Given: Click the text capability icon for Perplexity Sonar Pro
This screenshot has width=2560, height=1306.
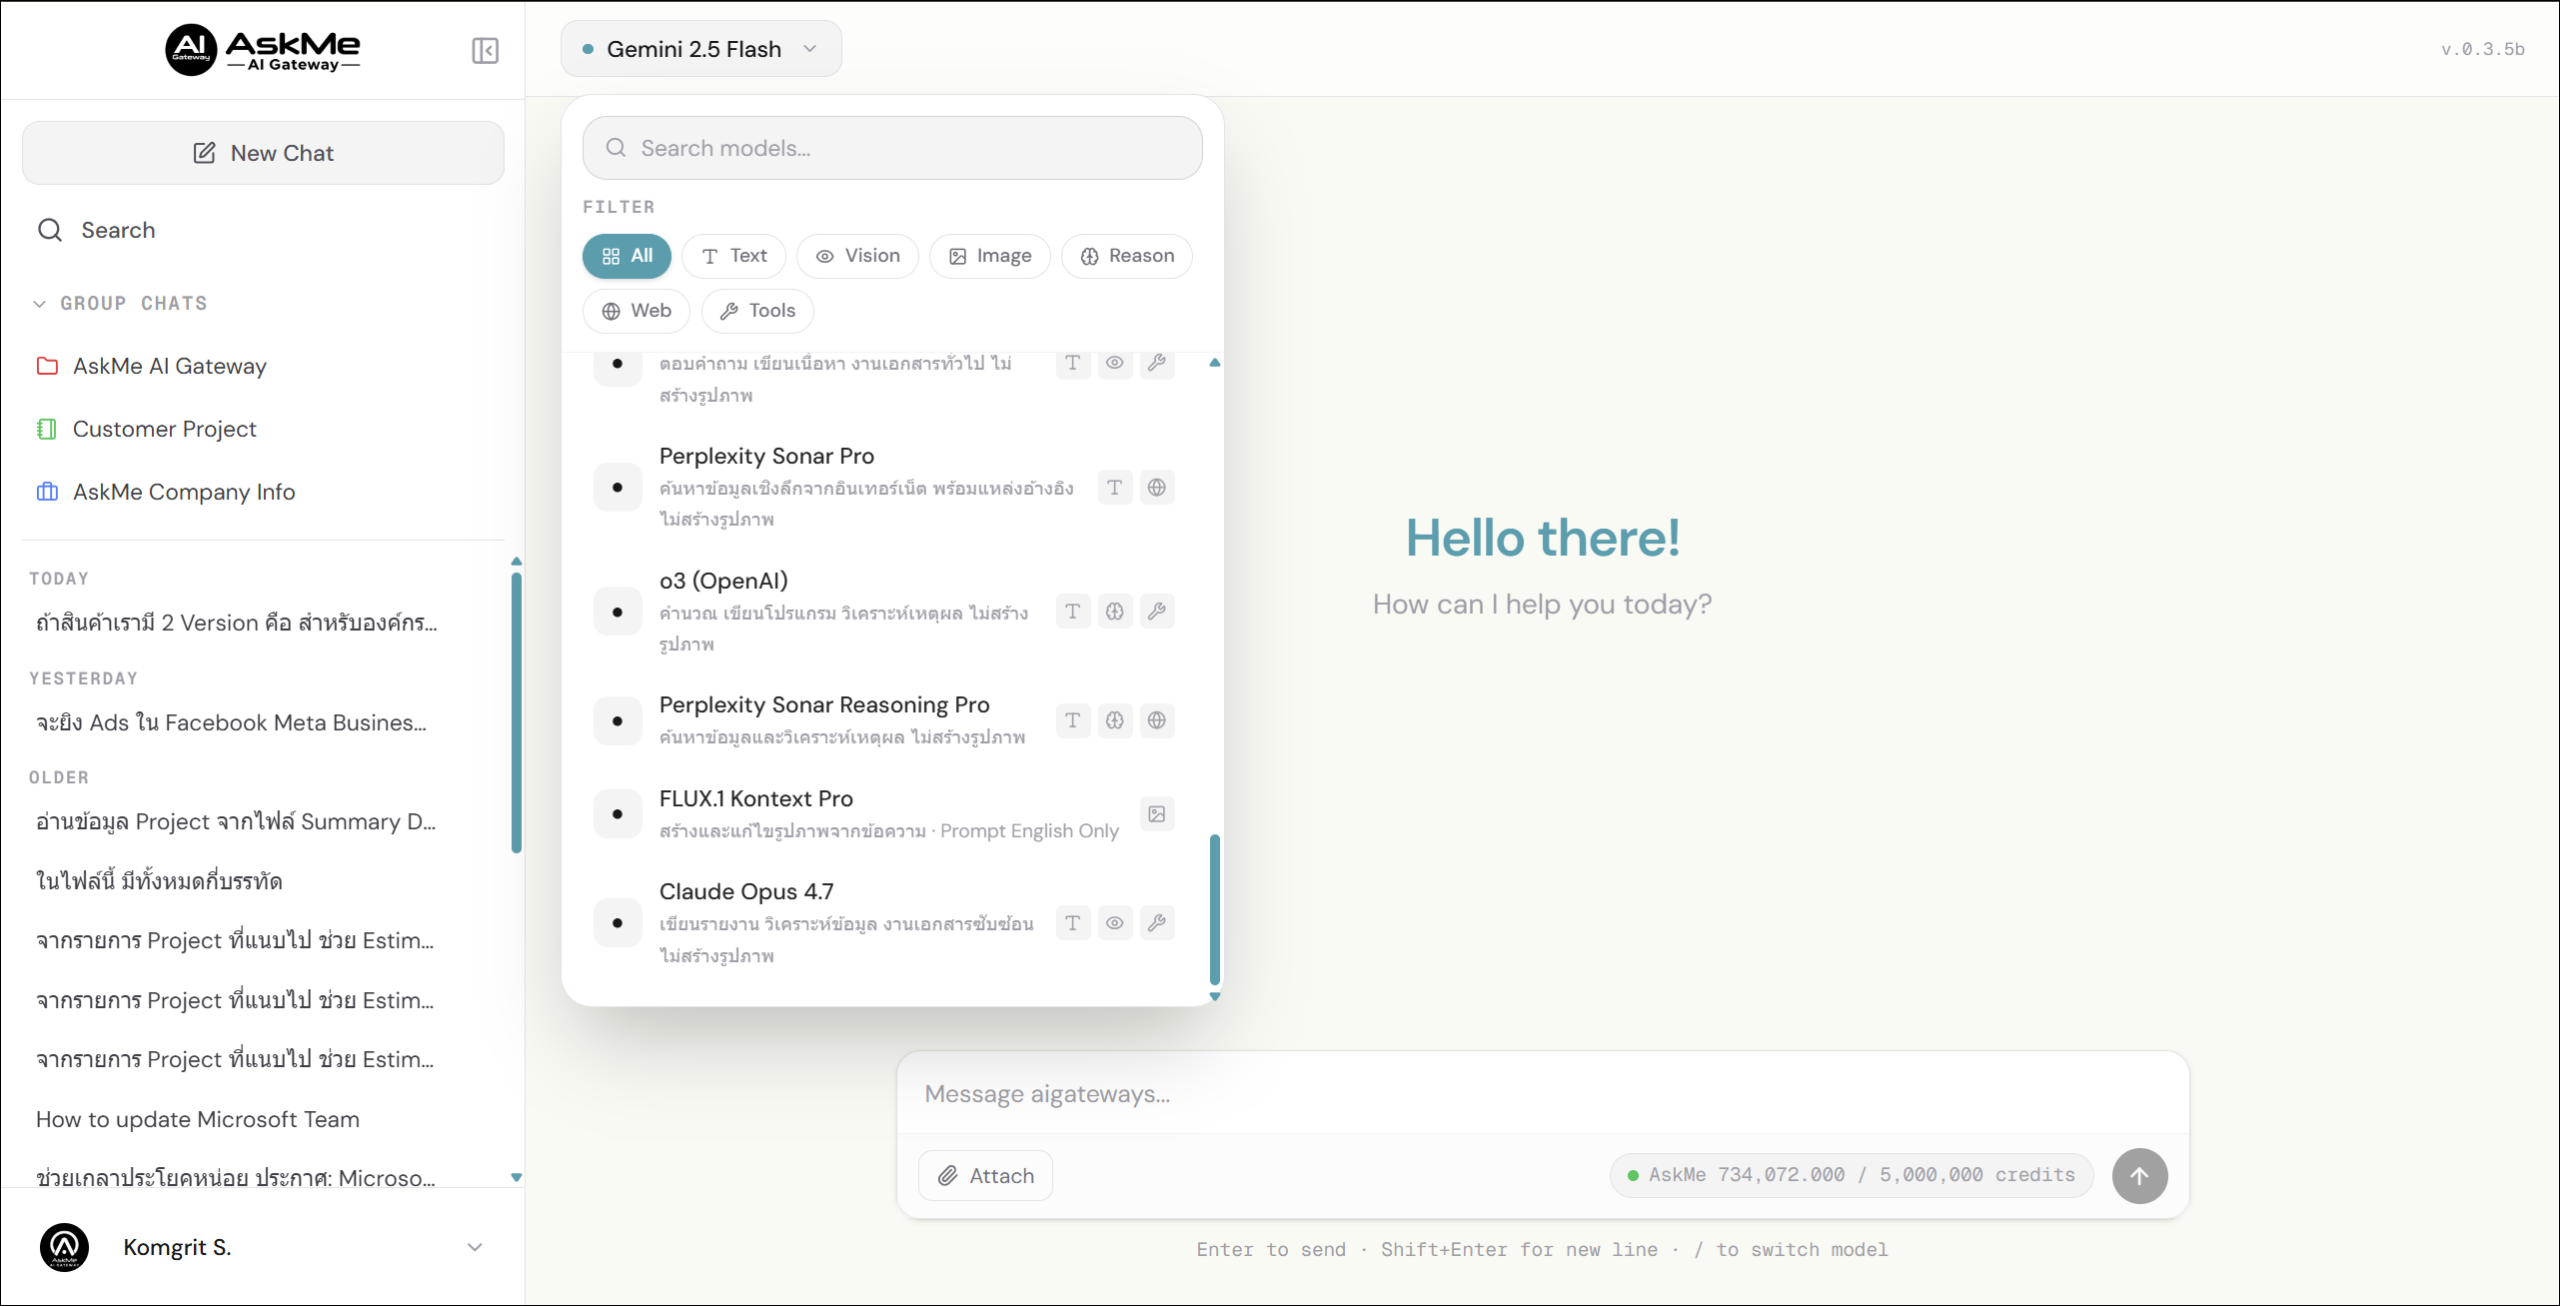Looking at the screenshot, I should 1114,487.
